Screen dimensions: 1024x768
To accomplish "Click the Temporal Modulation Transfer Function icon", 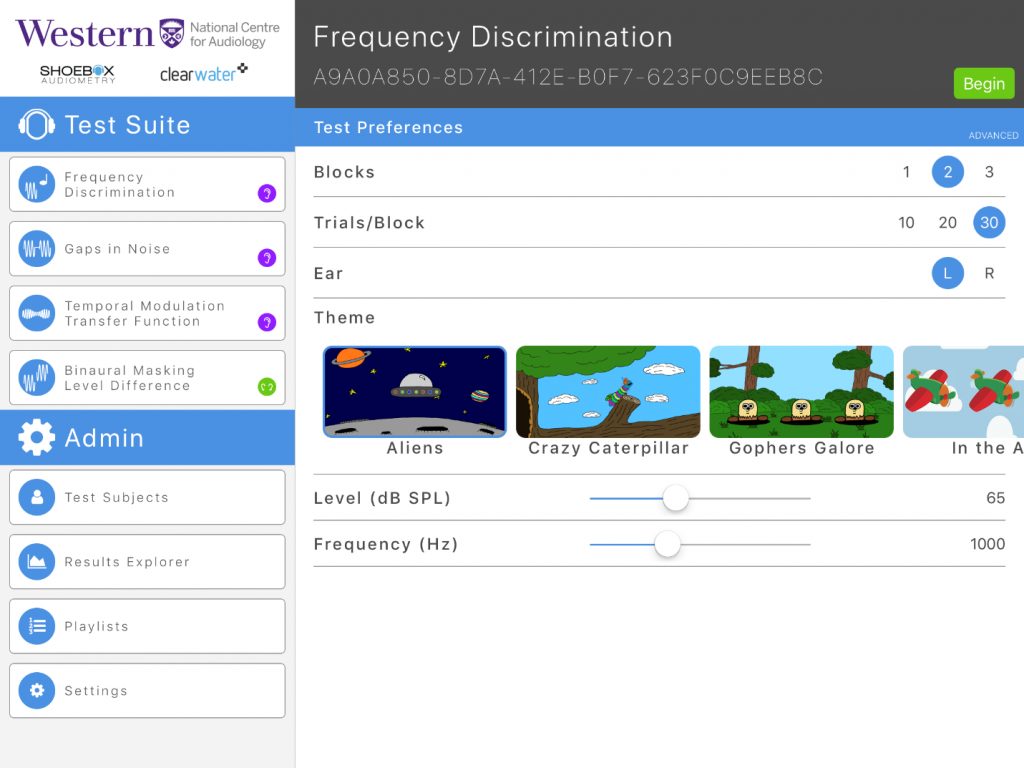I will pyautogui.click(x=37, y=313).
